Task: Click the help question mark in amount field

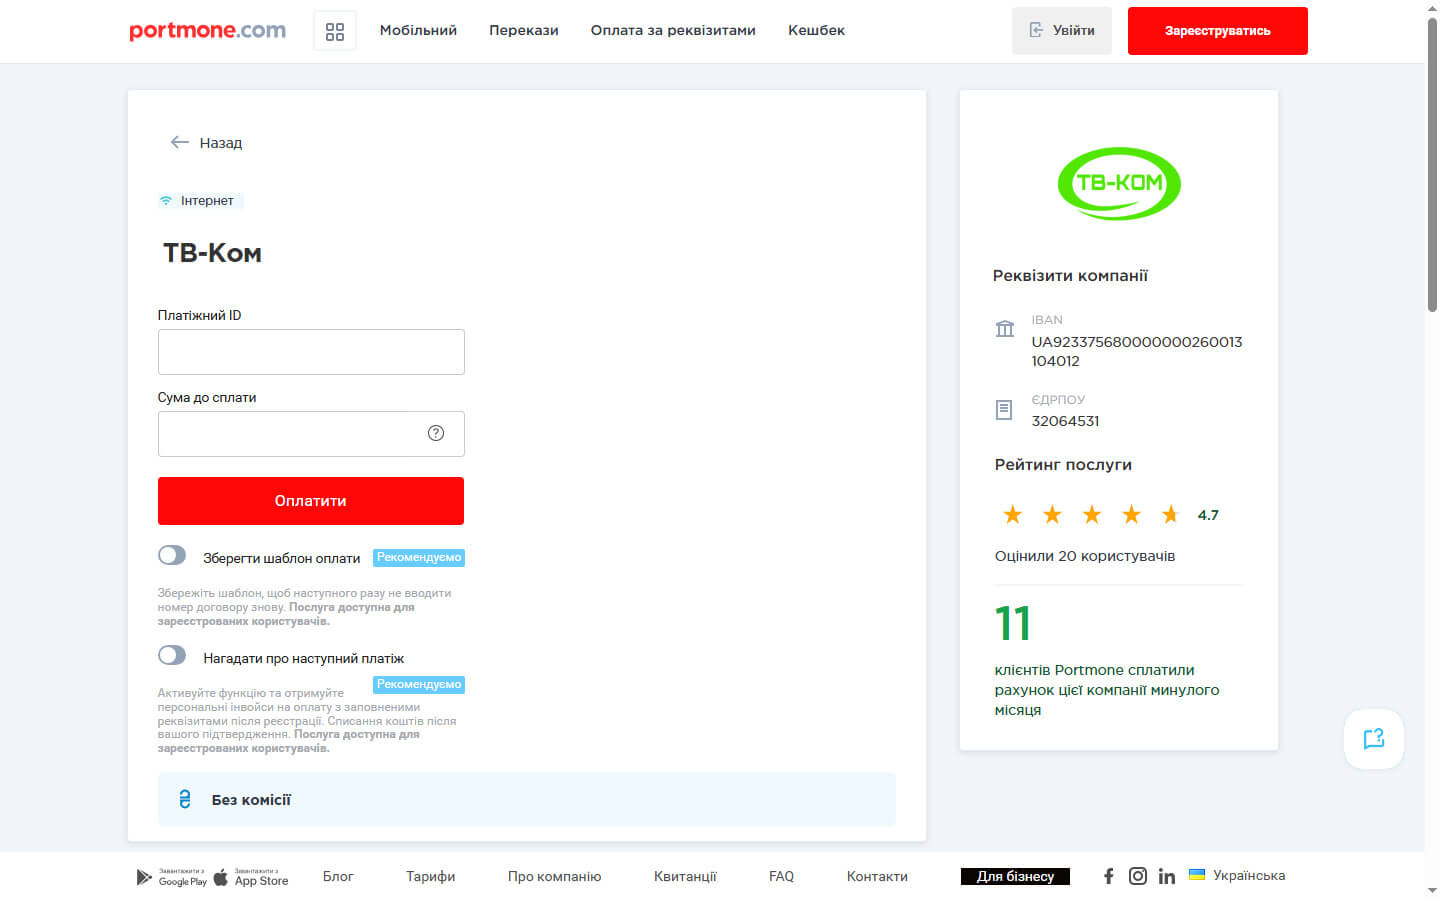Action: tap(436, 433)
